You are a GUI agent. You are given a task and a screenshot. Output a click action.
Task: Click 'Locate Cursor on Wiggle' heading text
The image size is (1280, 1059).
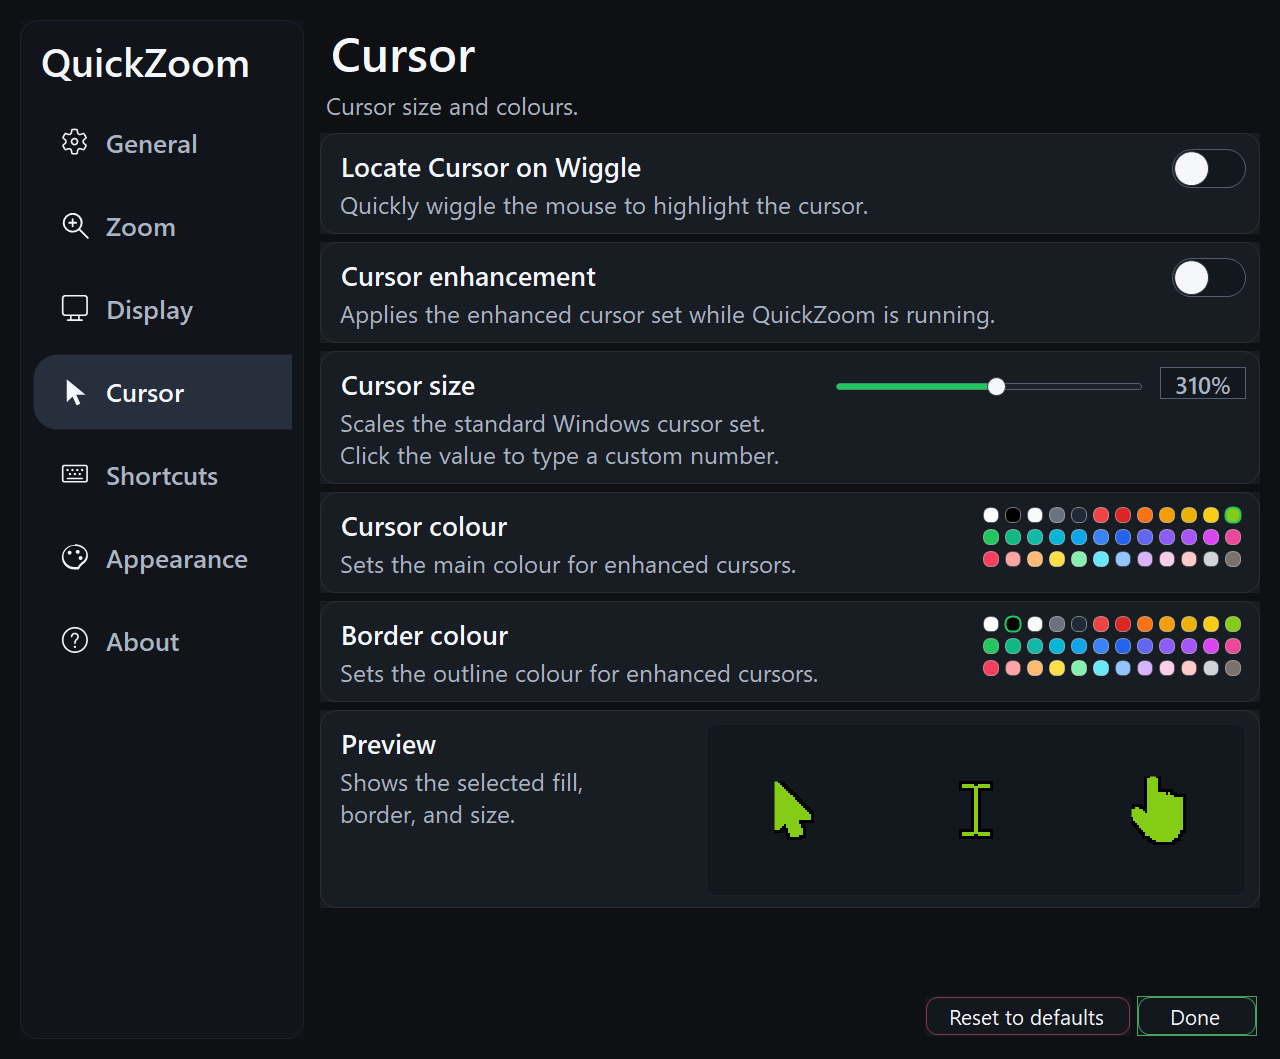491,168
